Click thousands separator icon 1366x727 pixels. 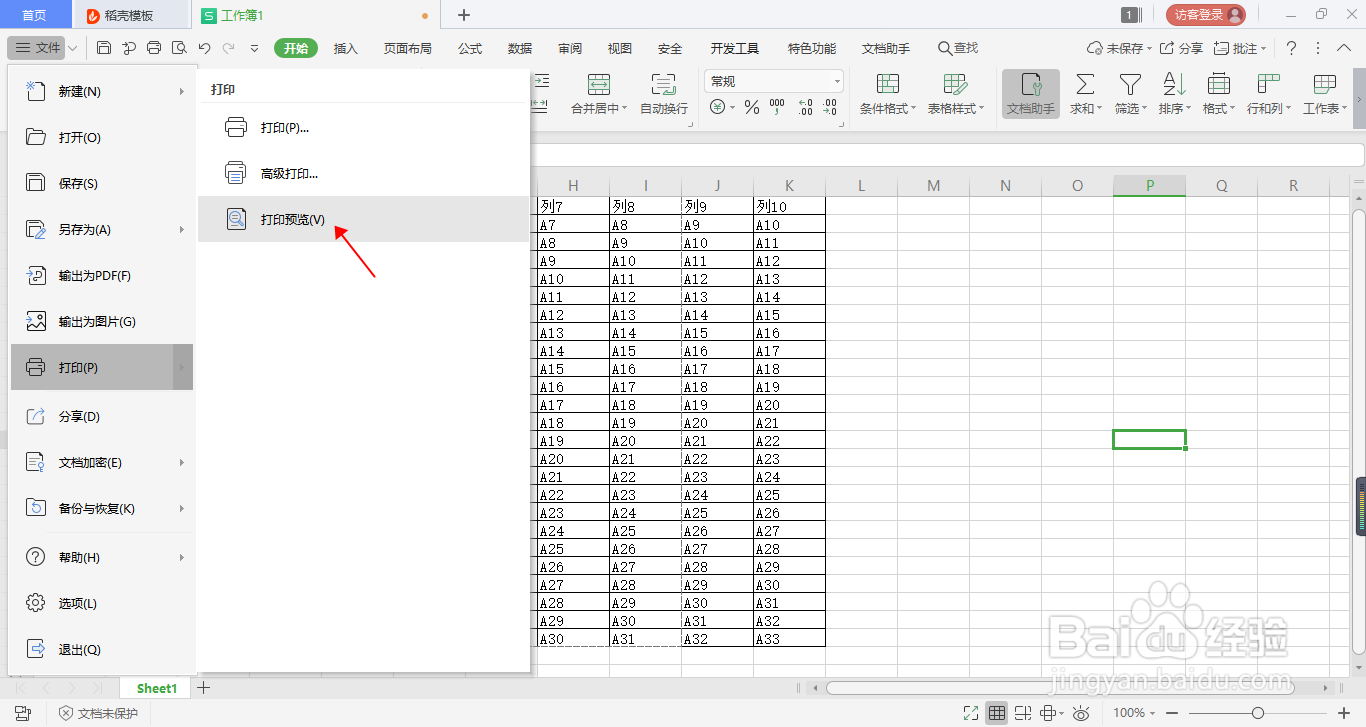coord(778,107)
